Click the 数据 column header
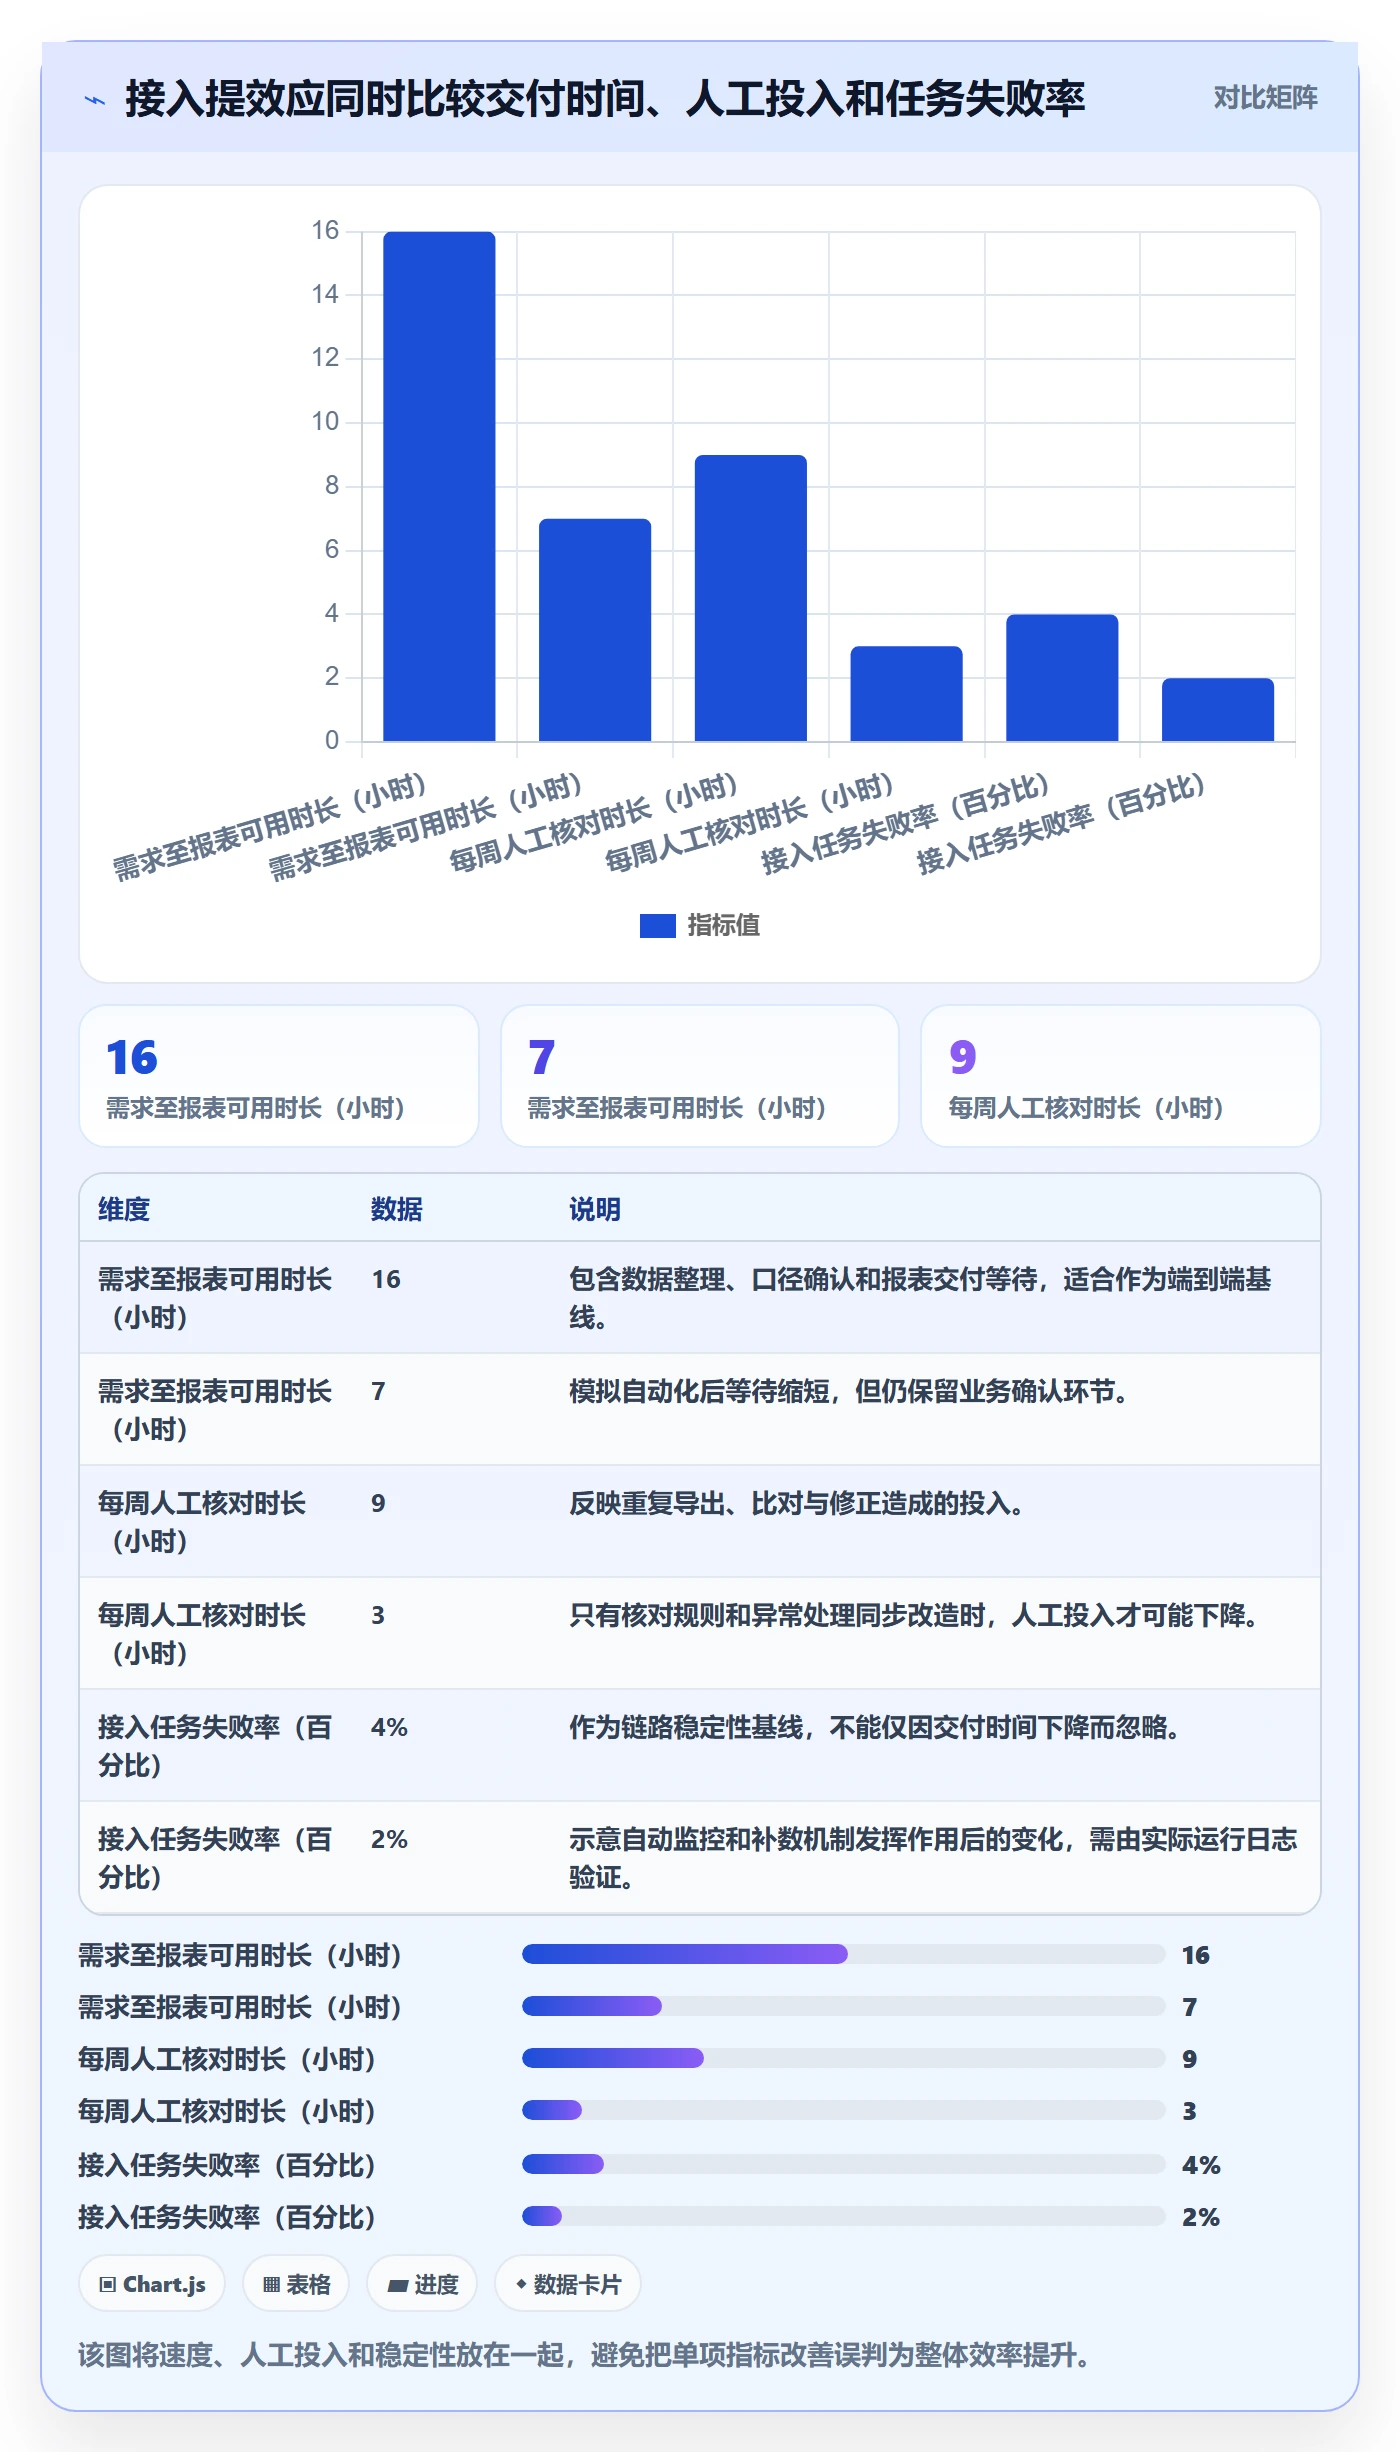Image resolution: width=1400 pixels, height=2452 pixels. (397, 1209)
